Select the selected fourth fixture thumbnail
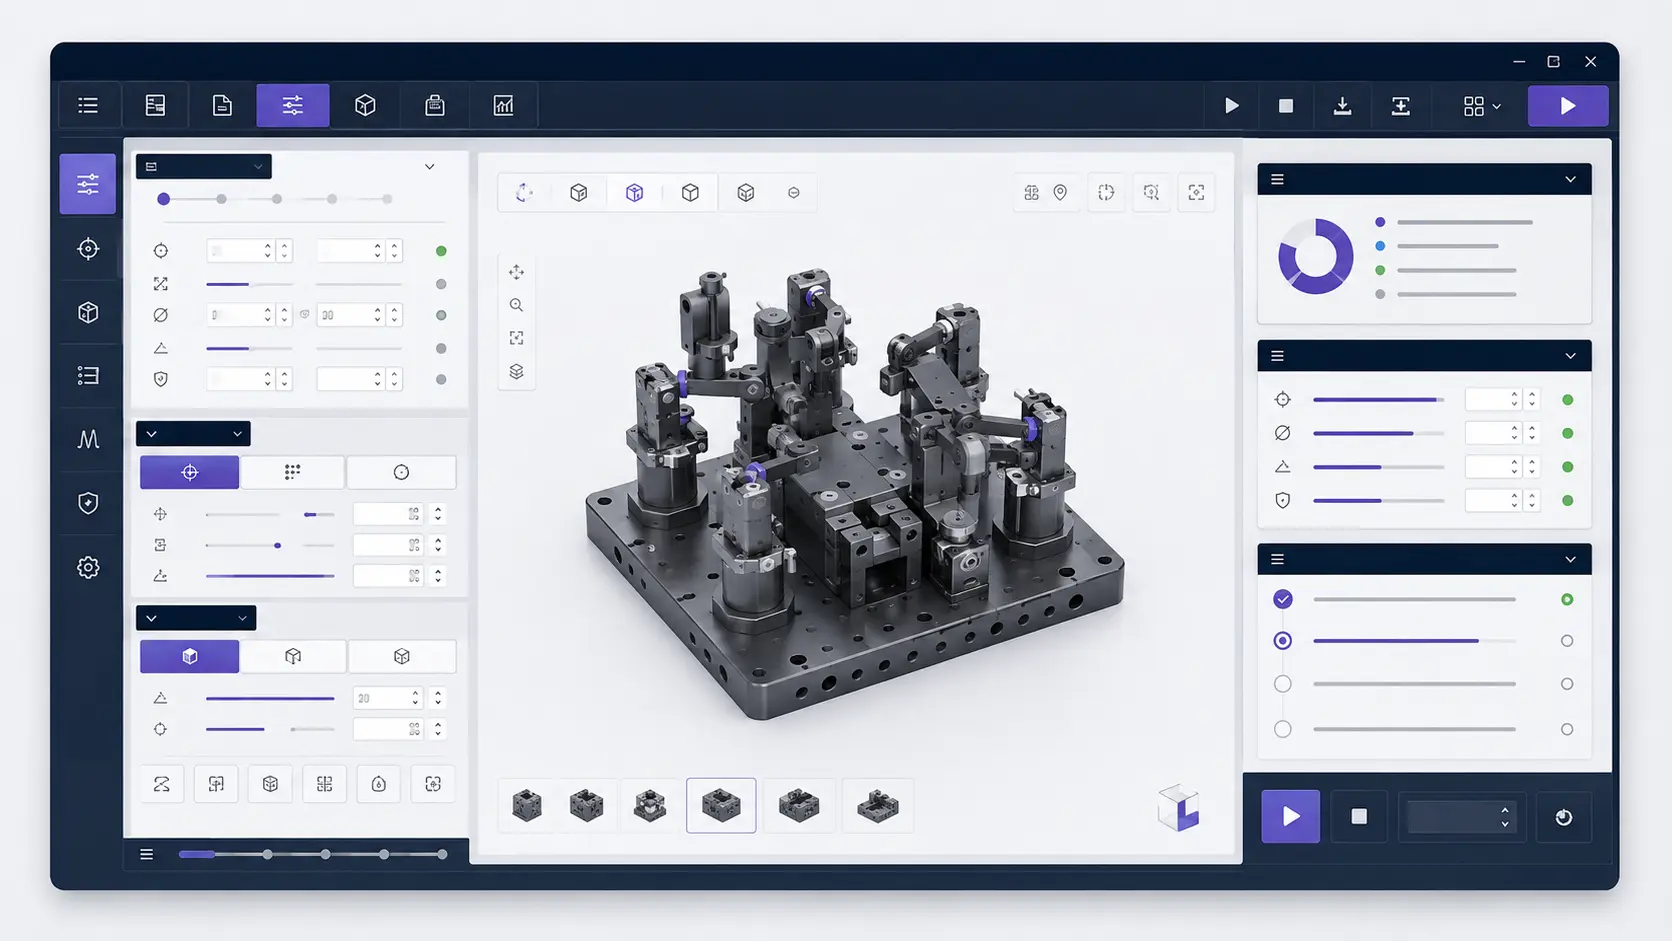 pos(721,805)
